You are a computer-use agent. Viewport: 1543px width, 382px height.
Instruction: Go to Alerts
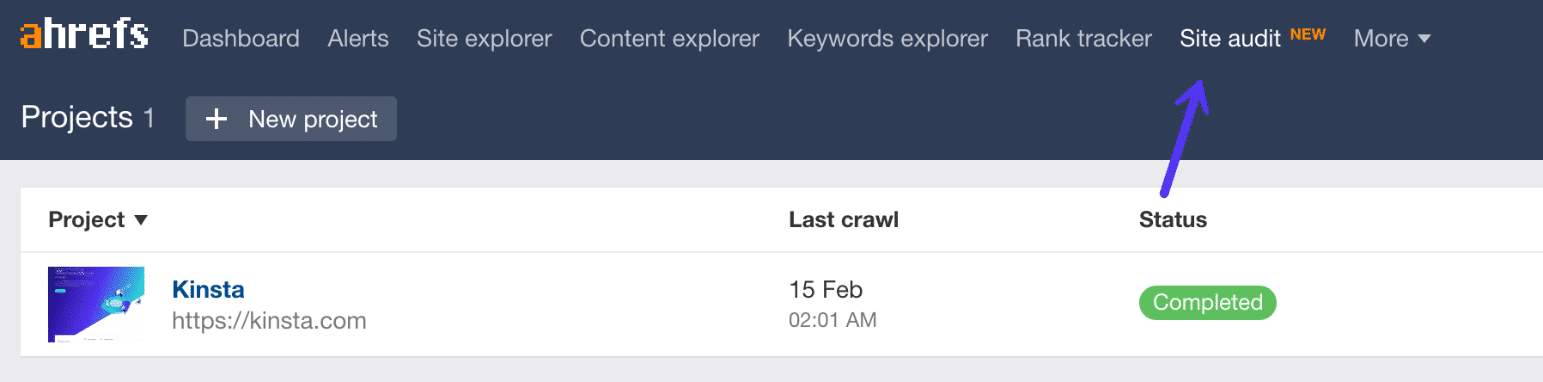coord(358,39)
